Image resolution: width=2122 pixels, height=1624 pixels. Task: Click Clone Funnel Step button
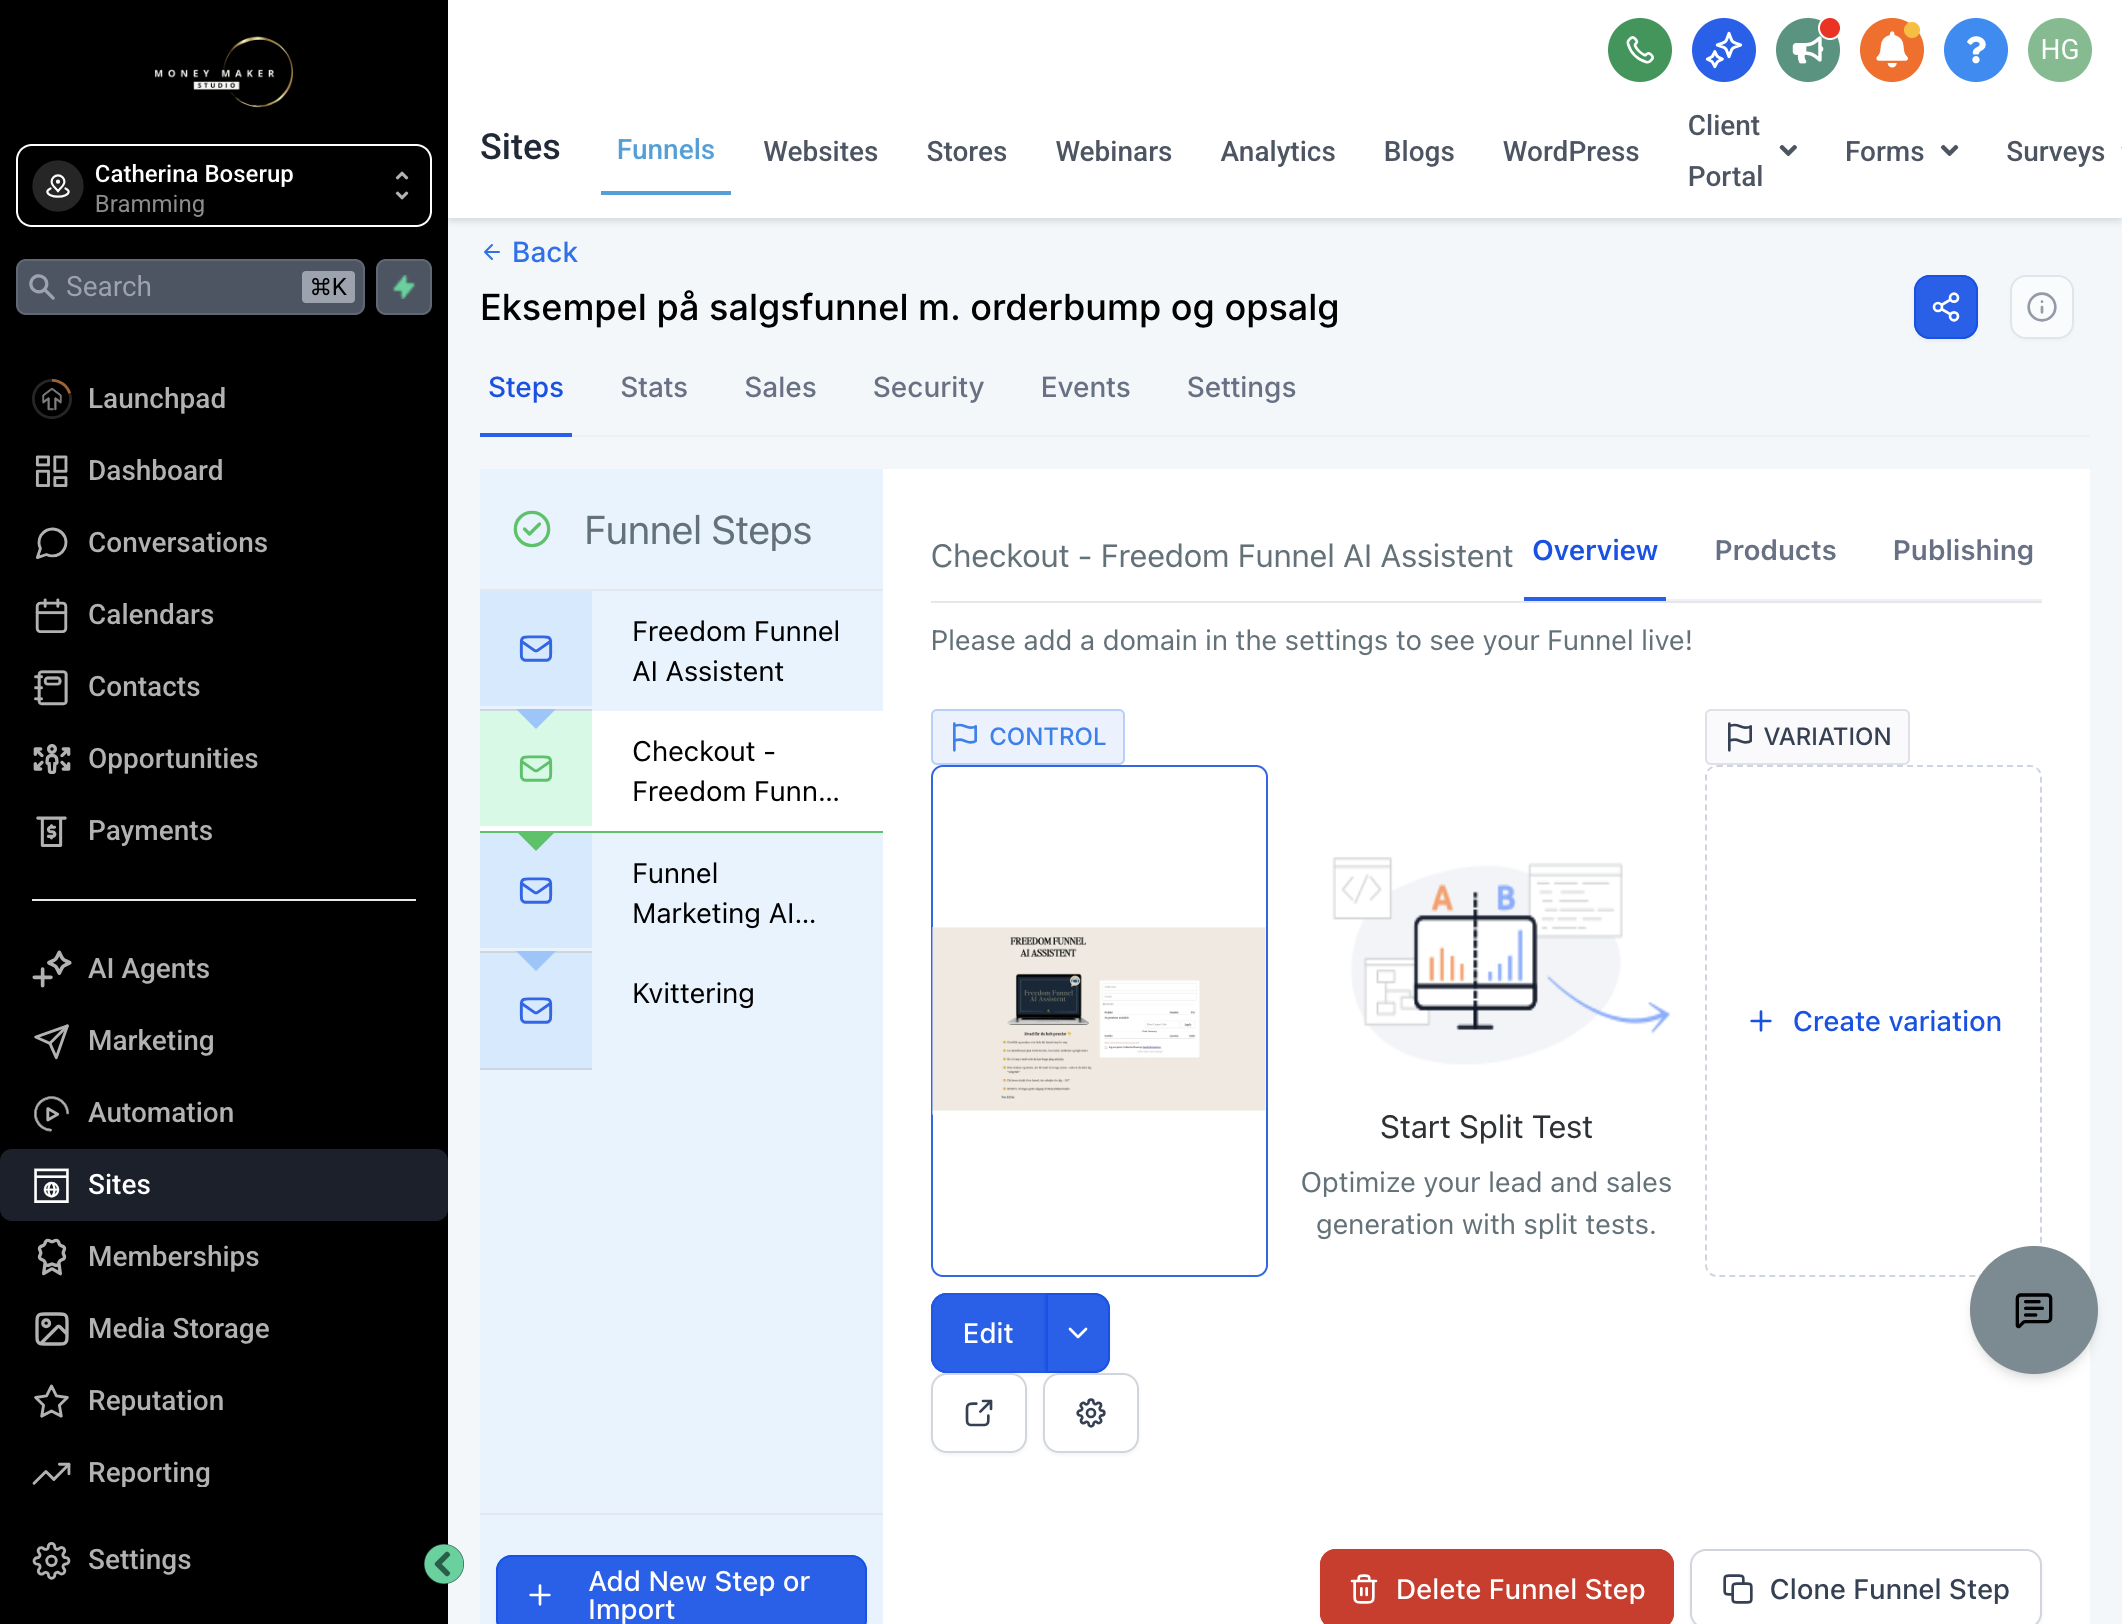1865,1588
